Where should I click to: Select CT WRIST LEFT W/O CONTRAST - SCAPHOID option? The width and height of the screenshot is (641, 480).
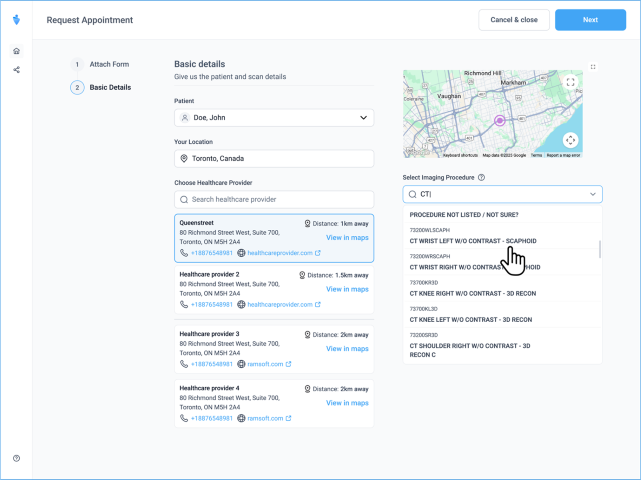click(473, 241)
